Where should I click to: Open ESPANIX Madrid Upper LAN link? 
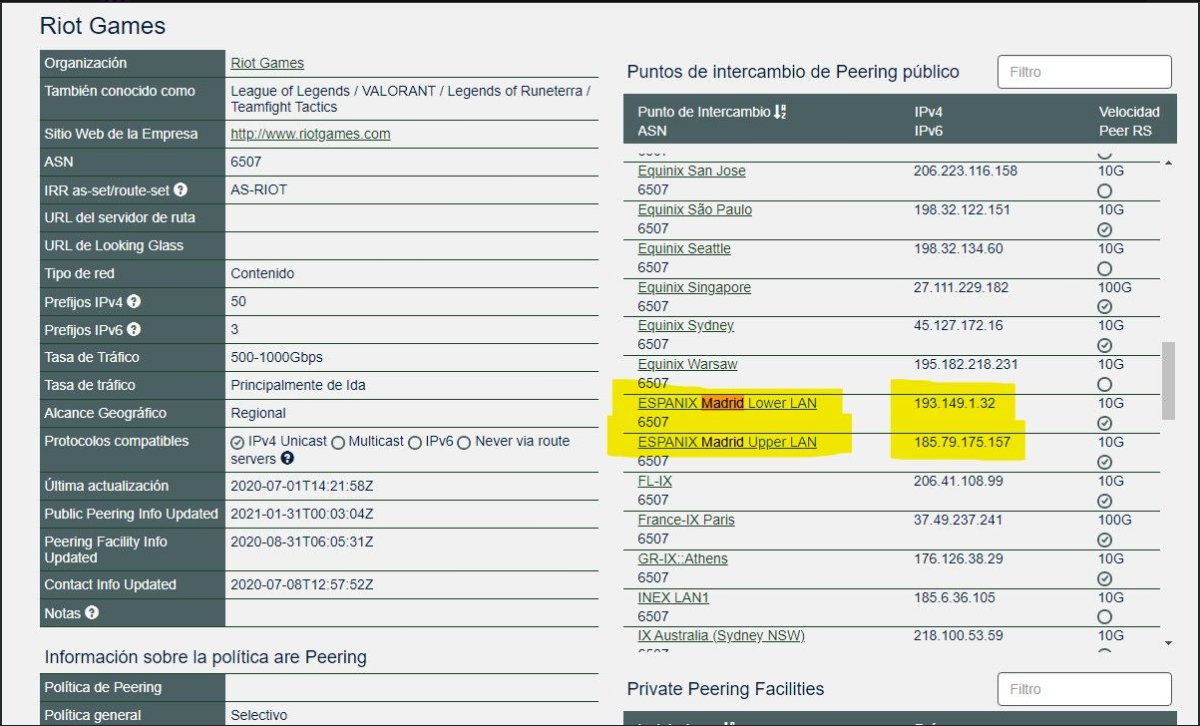[x=727, y=443]
